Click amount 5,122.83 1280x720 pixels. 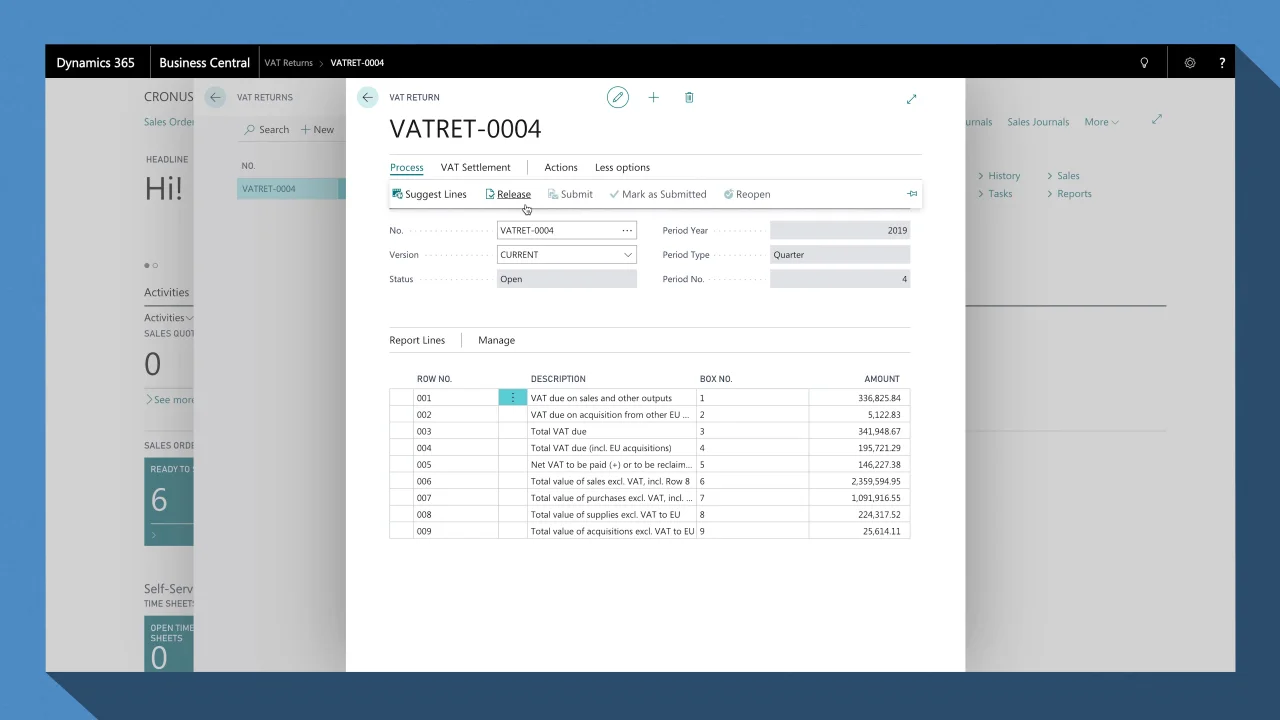coord(884,415)
